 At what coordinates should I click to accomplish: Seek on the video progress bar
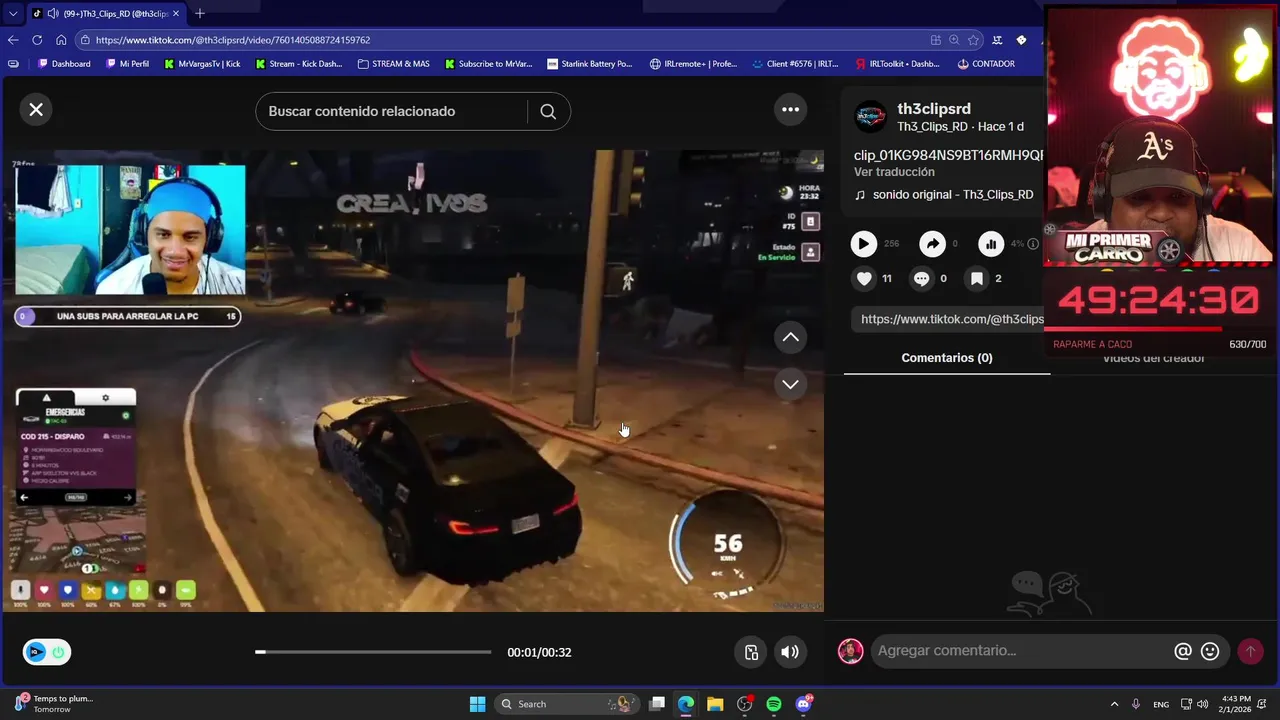pos(373,652)
